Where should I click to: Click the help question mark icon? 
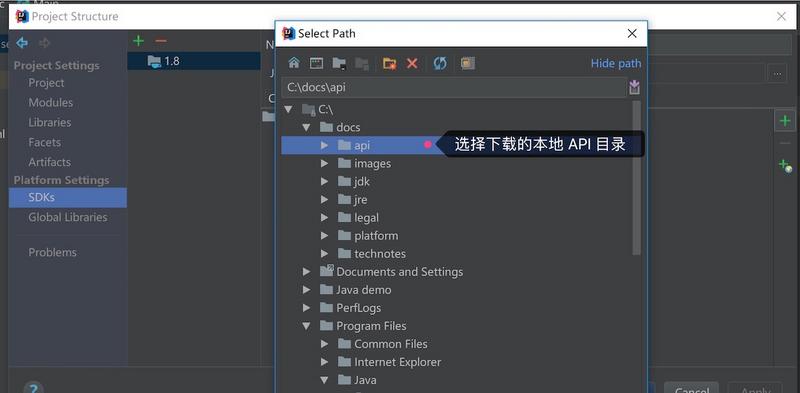(x=34, y=388)
